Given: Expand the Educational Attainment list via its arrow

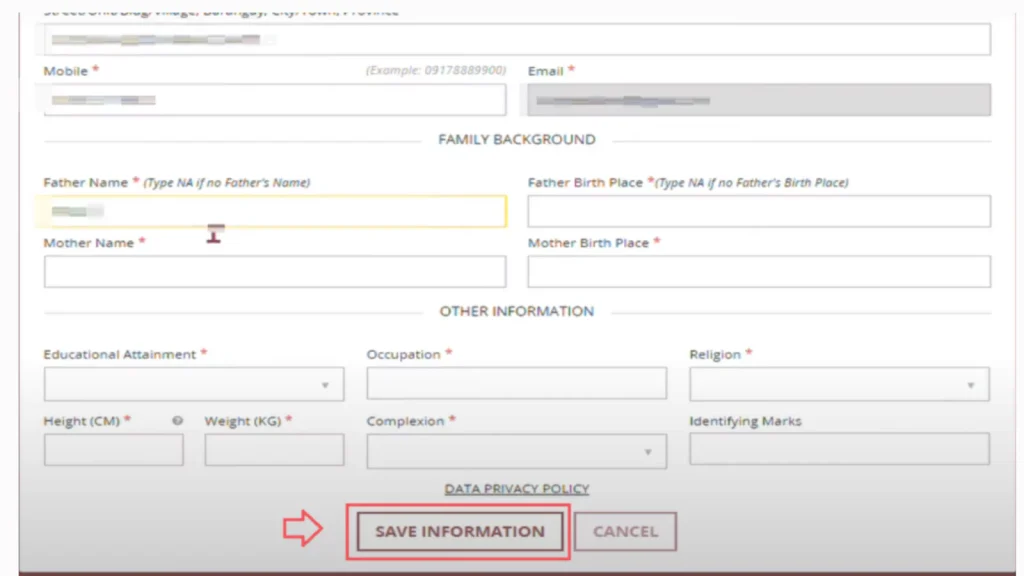Looking at the screenshot, I should (325, 384).
